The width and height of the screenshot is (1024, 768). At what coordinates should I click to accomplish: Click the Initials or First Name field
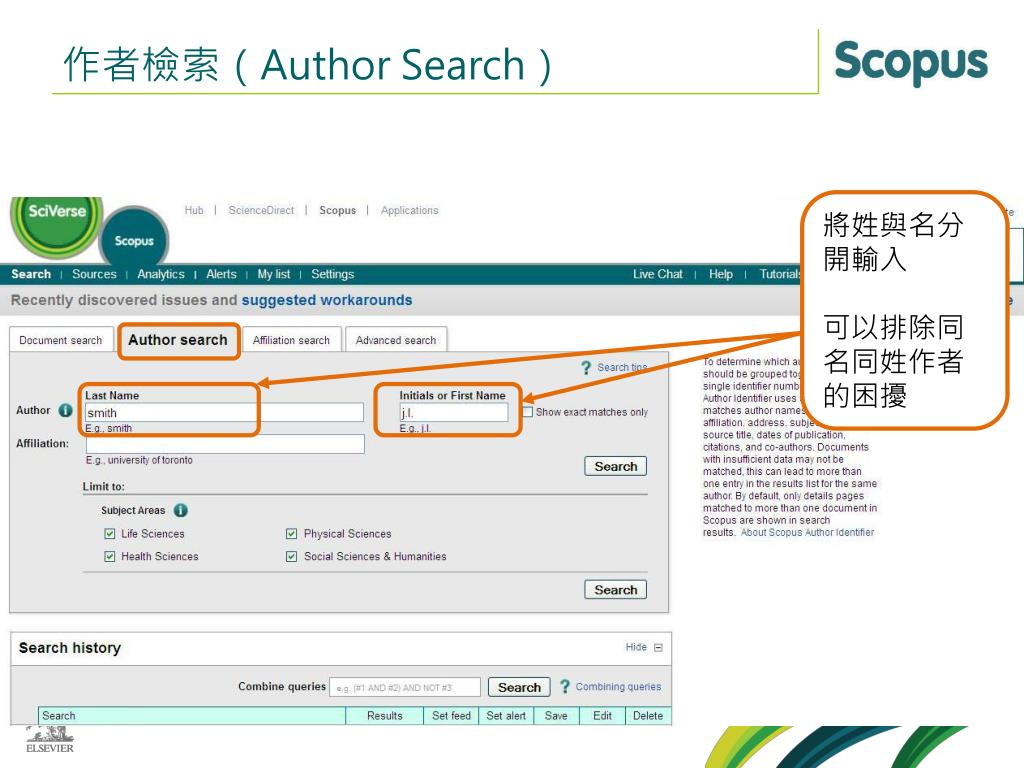coord(454,412)
